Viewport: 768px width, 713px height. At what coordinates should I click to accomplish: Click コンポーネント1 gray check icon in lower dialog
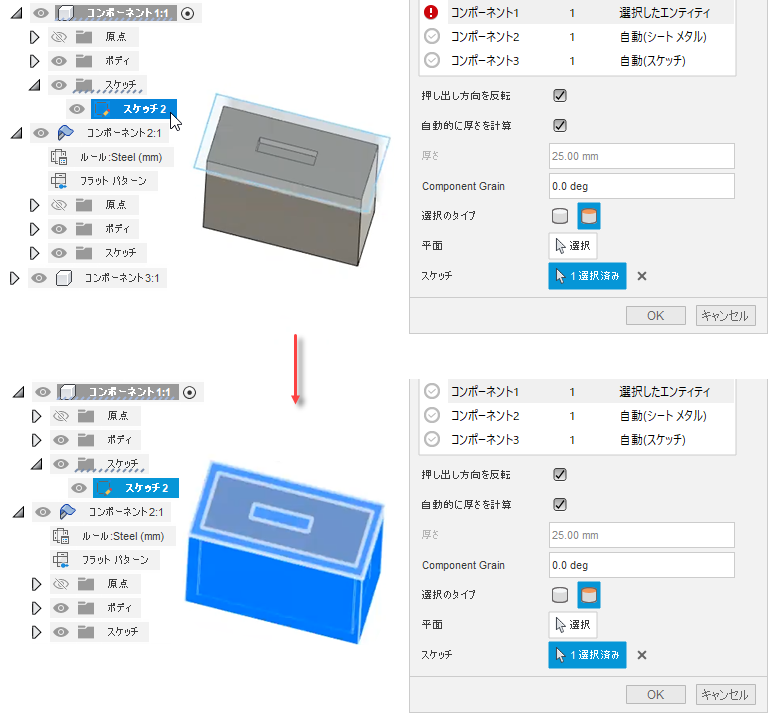pos(432,391)
